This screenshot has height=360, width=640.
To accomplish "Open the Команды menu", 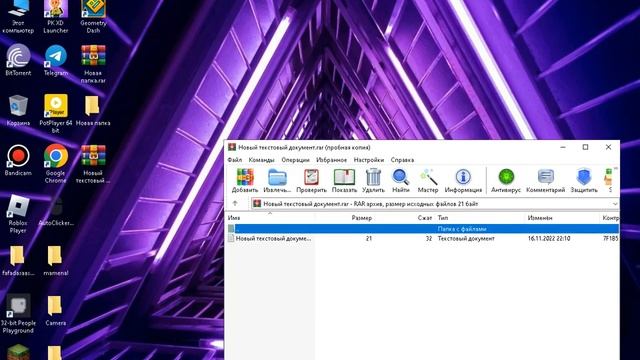I will tap(261, 160).
